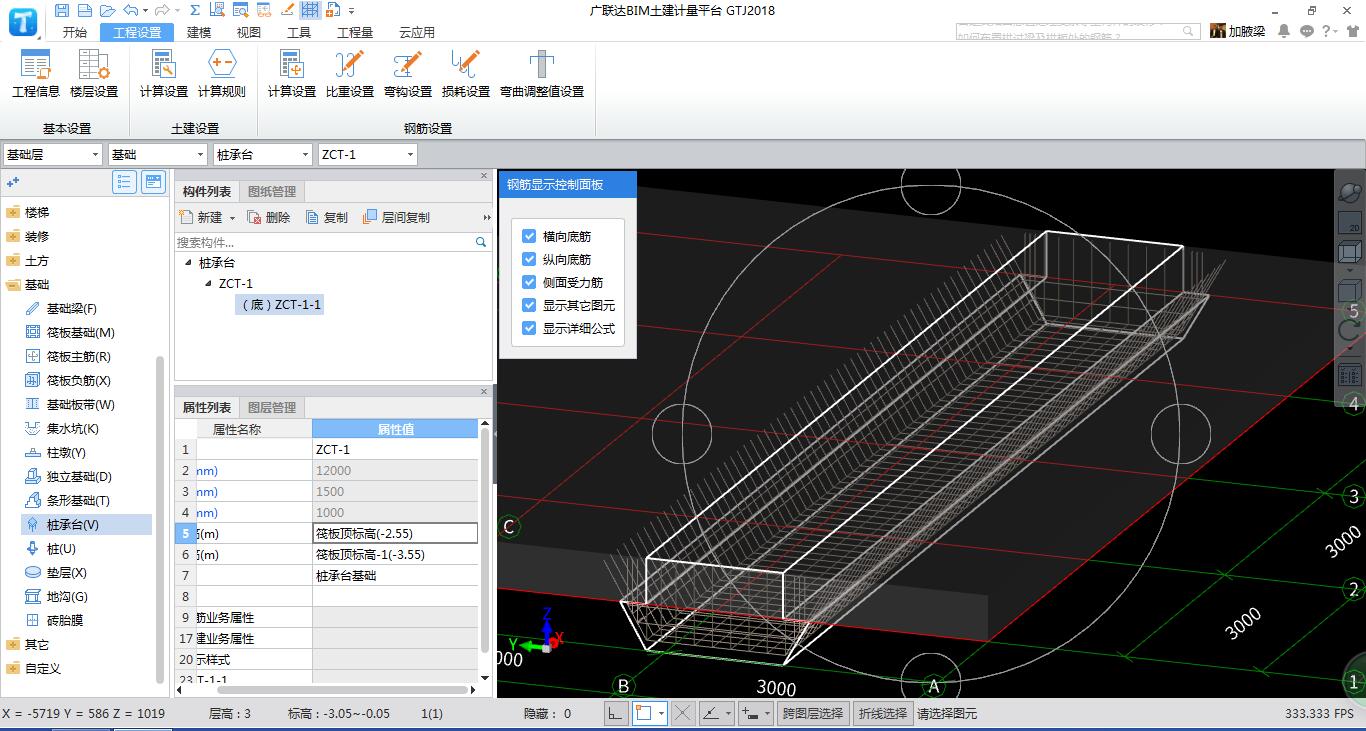This screenshot has height=731, width=1366.
Task: Collapse the 桩承台 tree node
Action: [188, 263]
